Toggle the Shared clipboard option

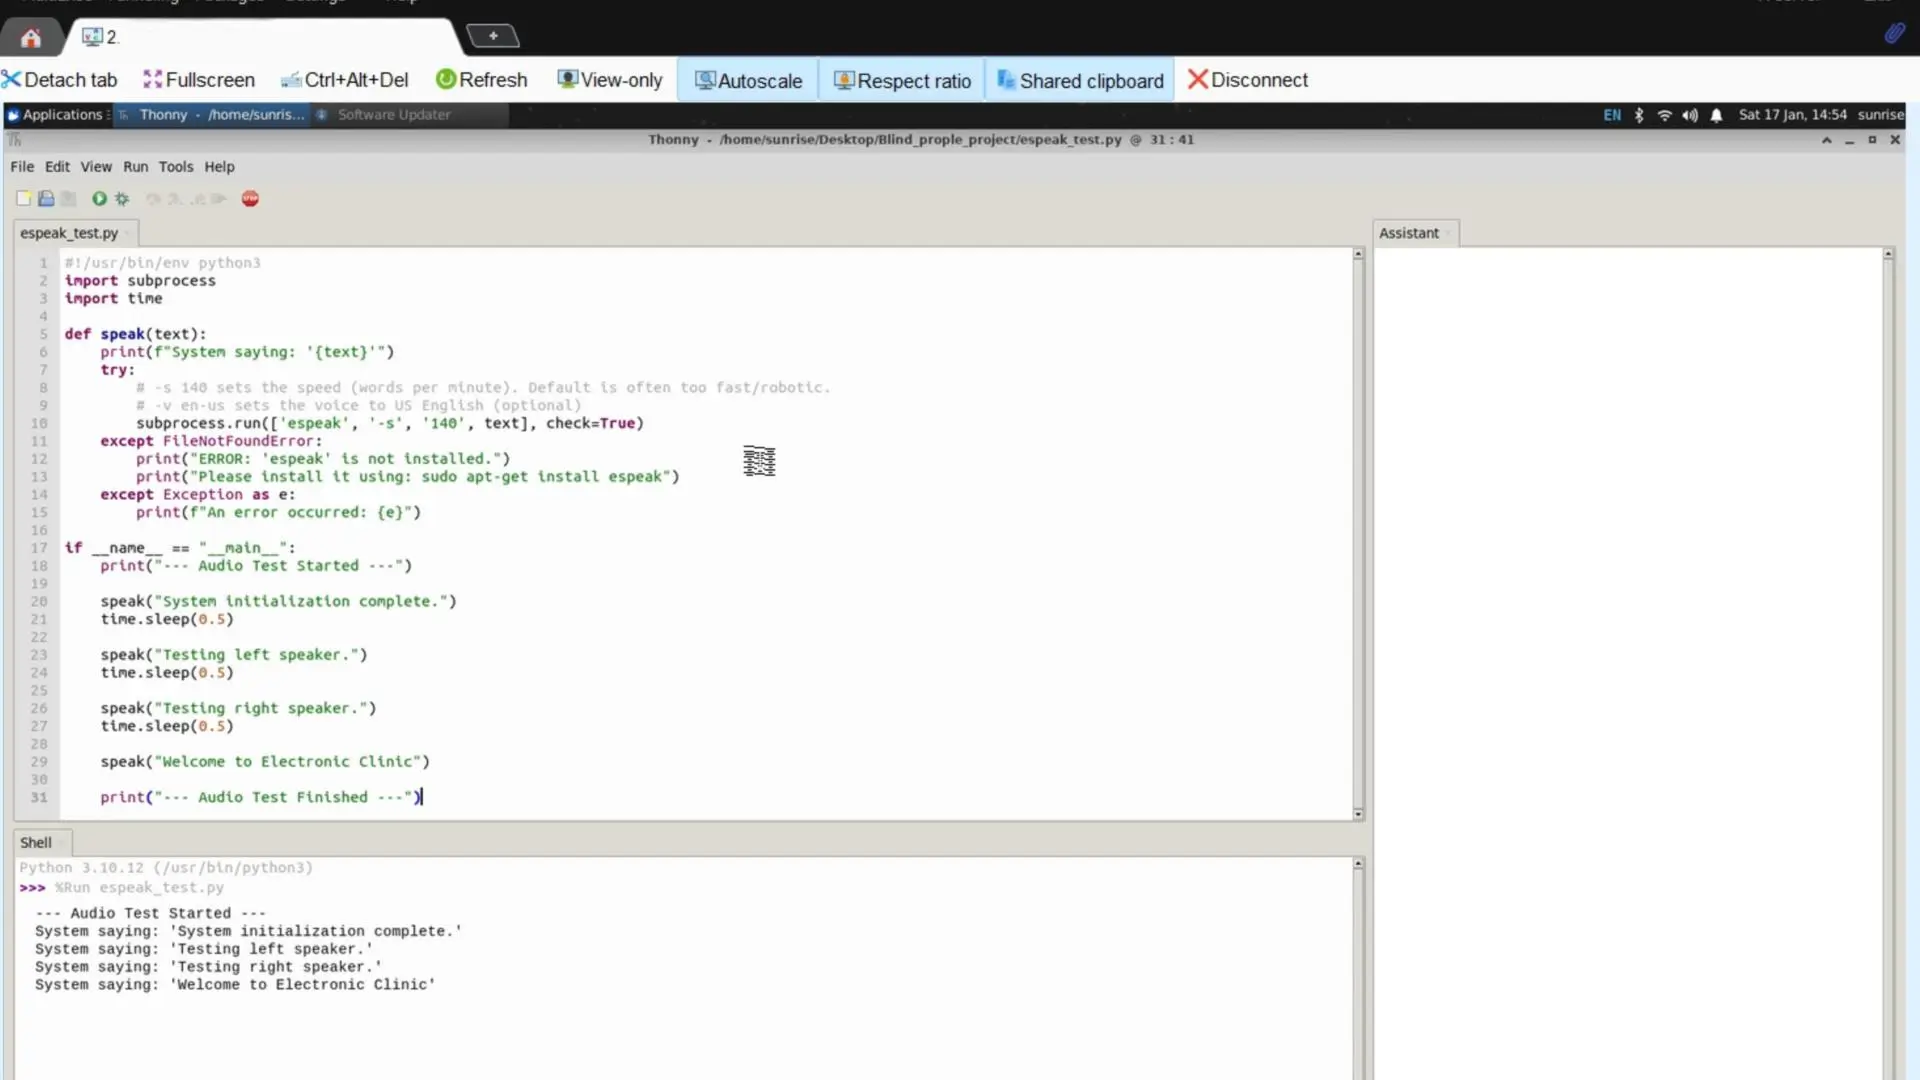click(1080, 80)
